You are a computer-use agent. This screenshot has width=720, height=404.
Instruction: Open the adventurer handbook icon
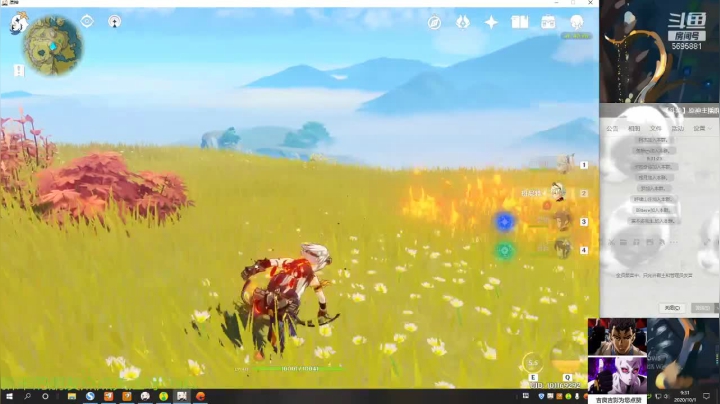click(x=519, y=22)
